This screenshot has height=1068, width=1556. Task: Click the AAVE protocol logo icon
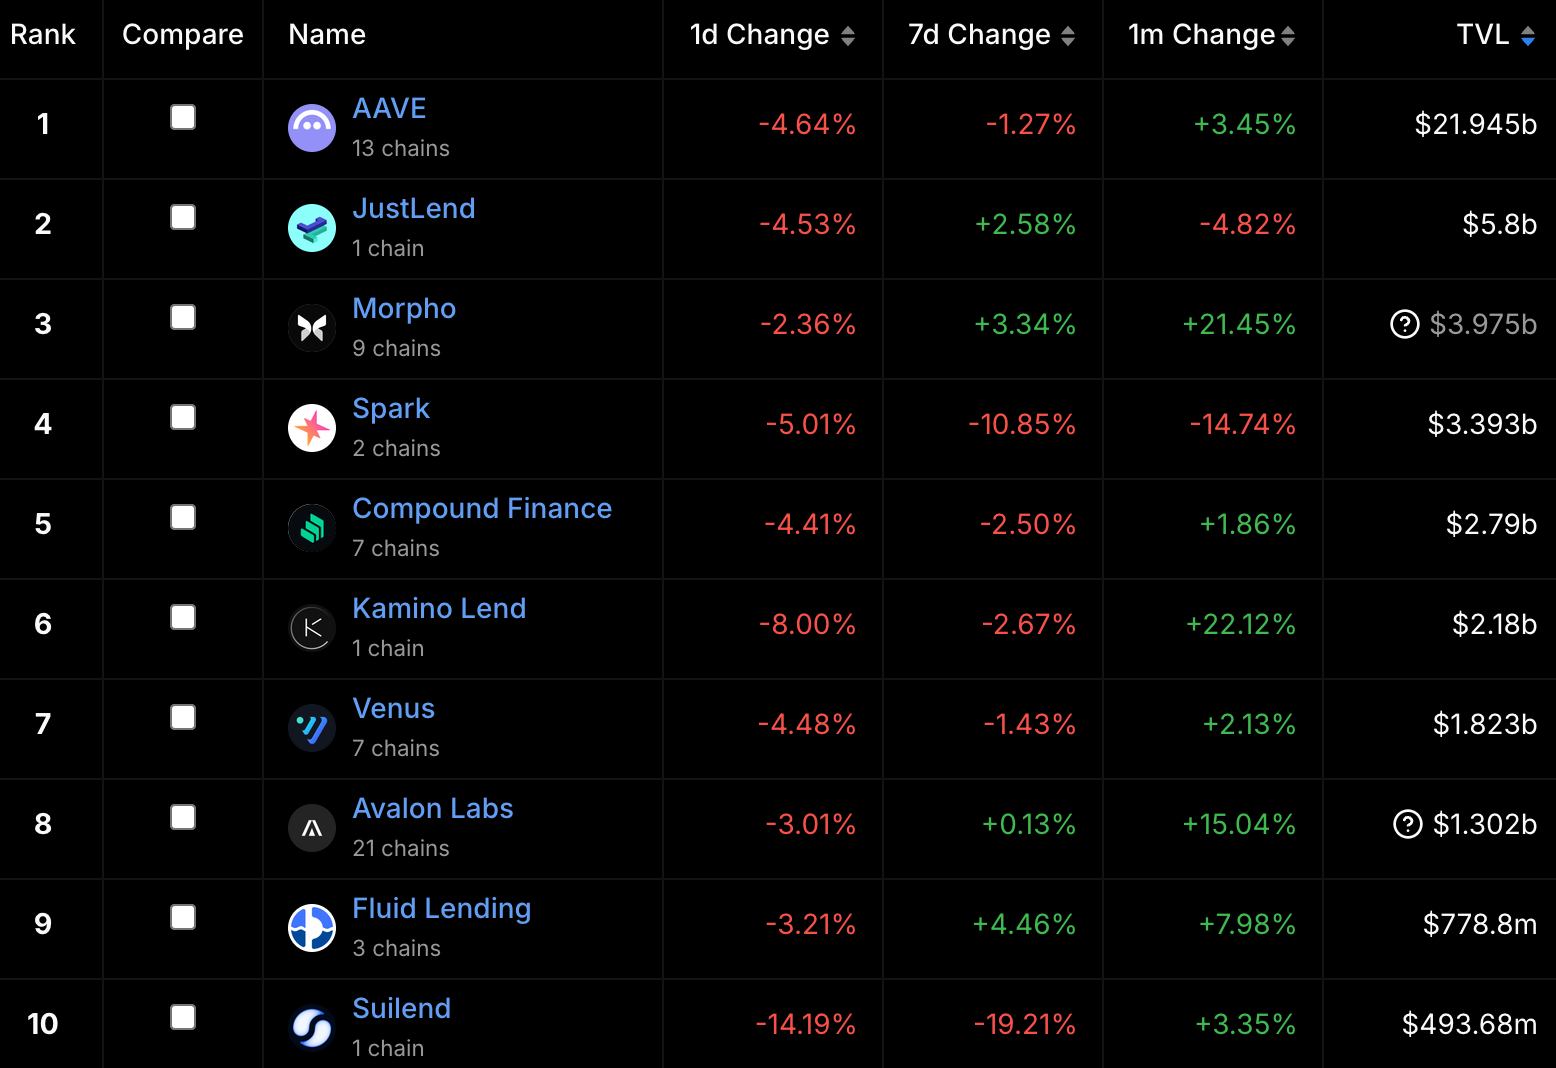312,128
